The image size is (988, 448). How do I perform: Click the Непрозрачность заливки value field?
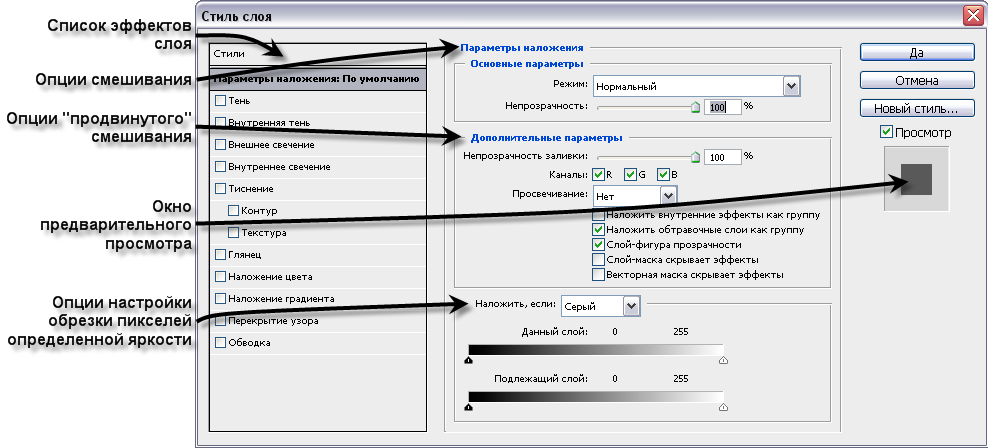723,157
